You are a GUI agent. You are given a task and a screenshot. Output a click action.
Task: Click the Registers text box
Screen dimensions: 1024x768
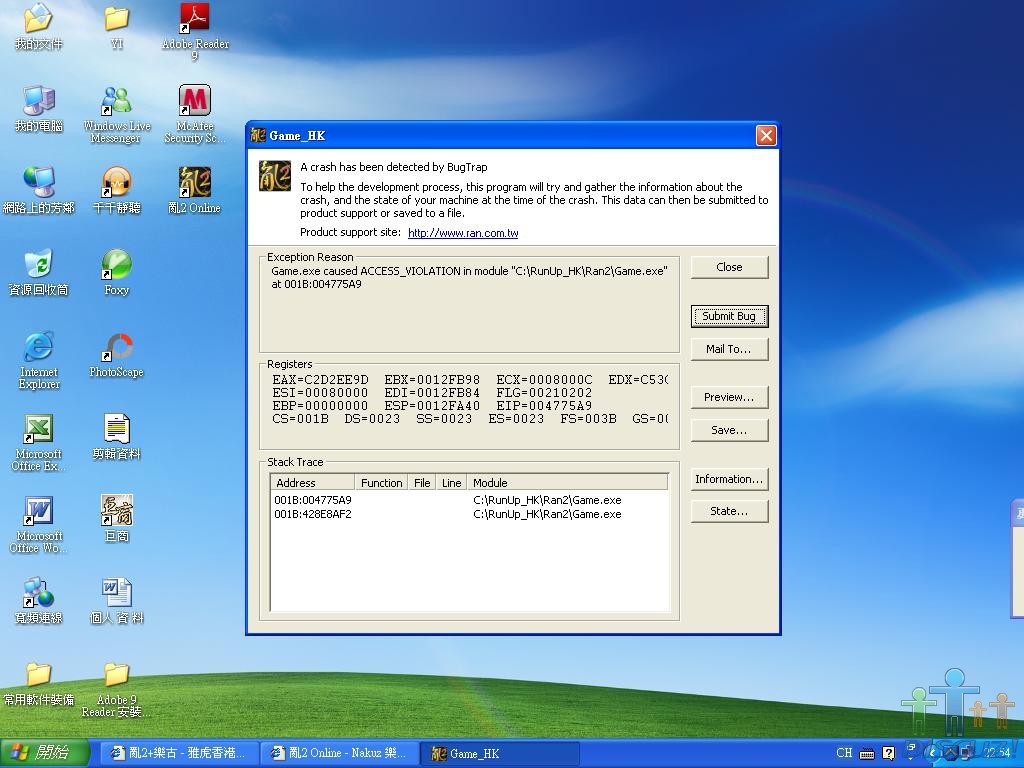[x=469, y=406]
